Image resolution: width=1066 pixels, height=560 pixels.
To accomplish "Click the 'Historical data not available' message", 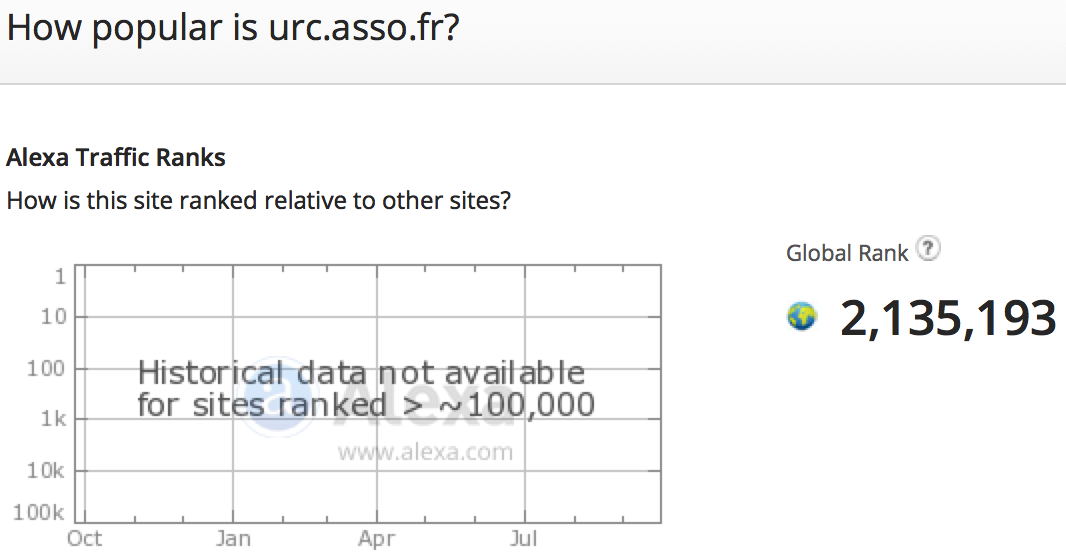I will (361, 372).
